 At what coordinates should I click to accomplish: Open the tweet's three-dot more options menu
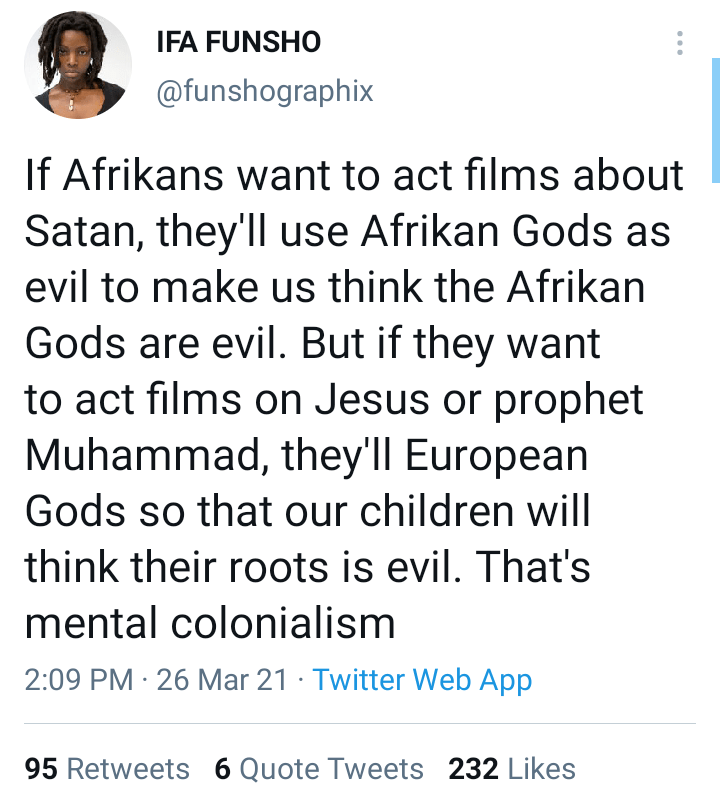pos(680,44)
